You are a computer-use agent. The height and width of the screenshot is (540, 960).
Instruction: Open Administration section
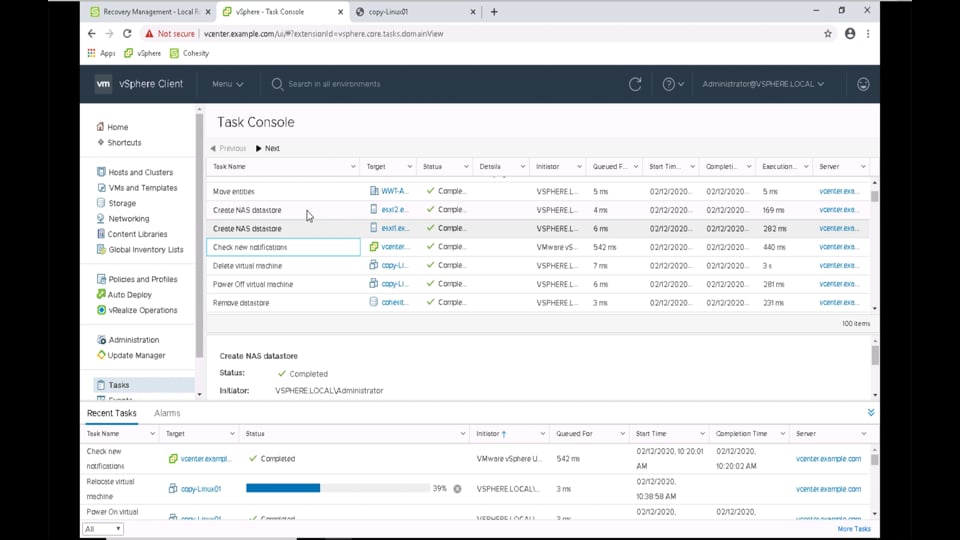pyautogui.click(x=128, y=340)
